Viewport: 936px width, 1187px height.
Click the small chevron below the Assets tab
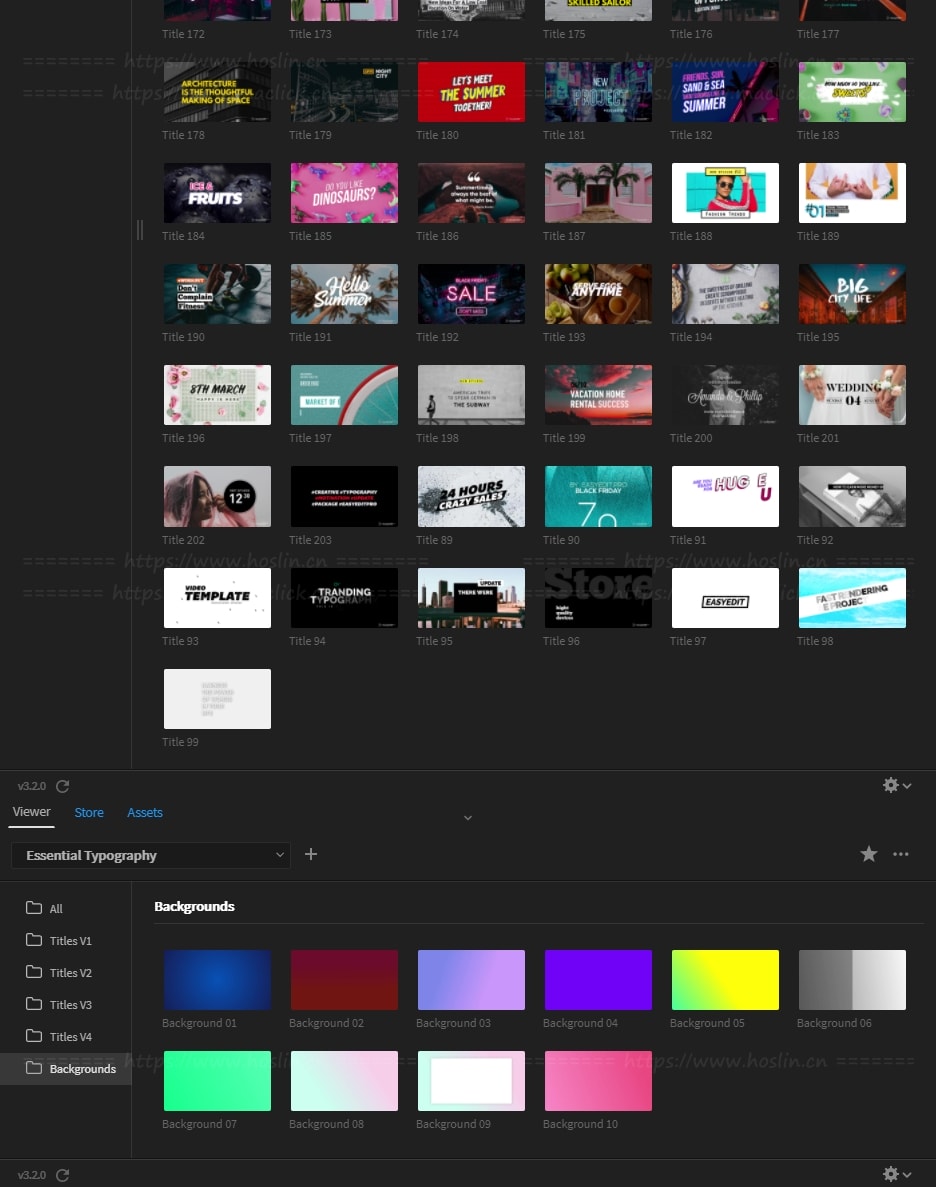[x=467, y=819]
